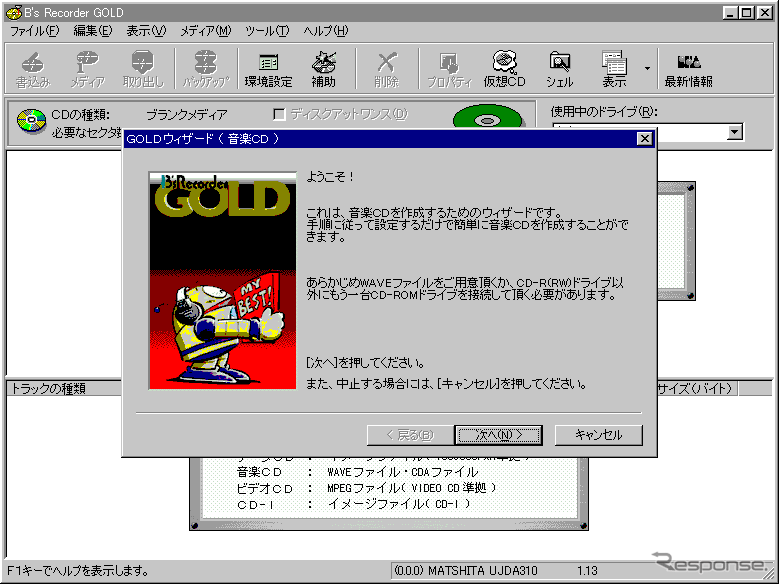Click the 書込み (Write) toolbar icon
The height and width of the screenshot is (584, 779).
(x=33, y=70)
